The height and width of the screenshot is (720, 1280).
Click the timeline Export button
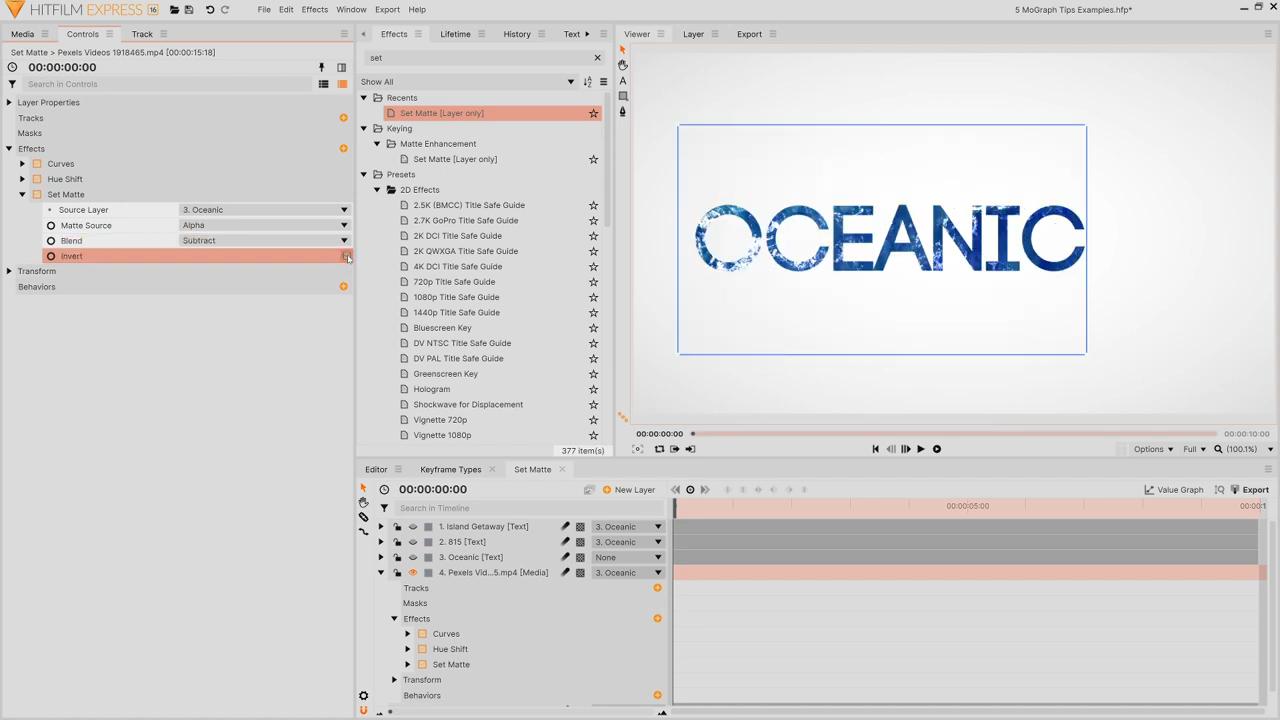pos(1249,490)
